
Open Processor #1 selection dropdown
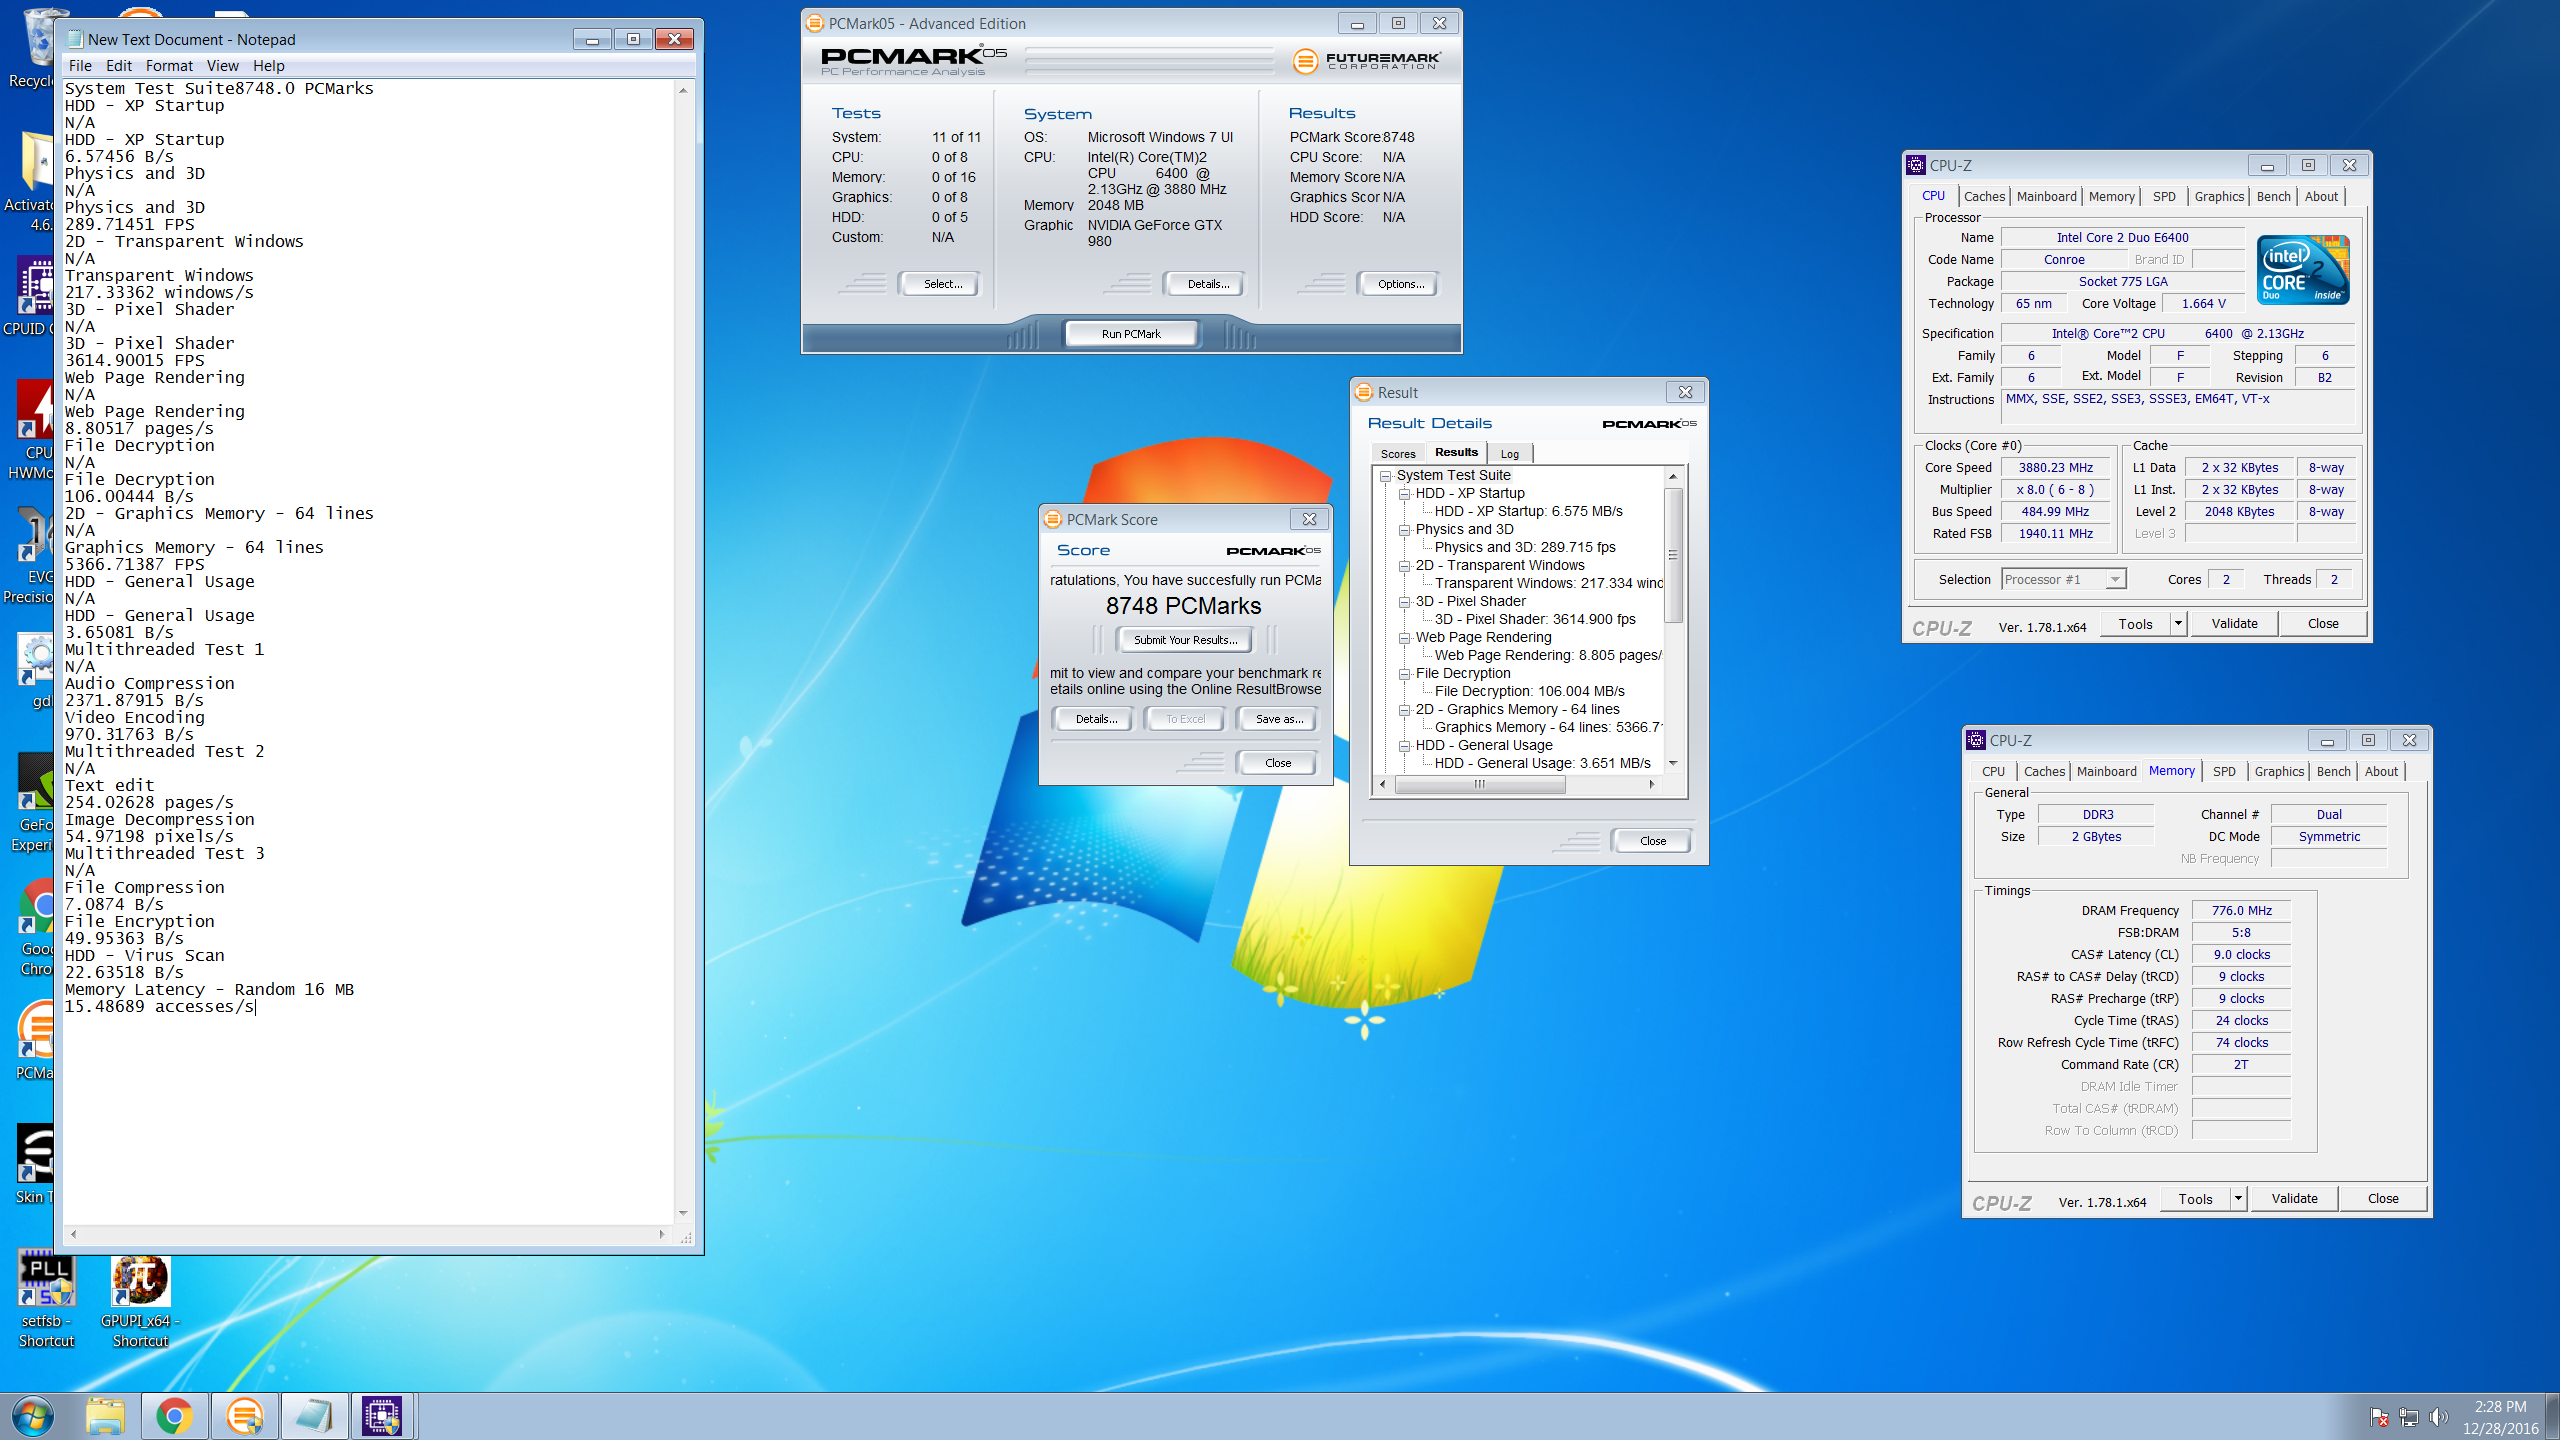click(2115, 579)
